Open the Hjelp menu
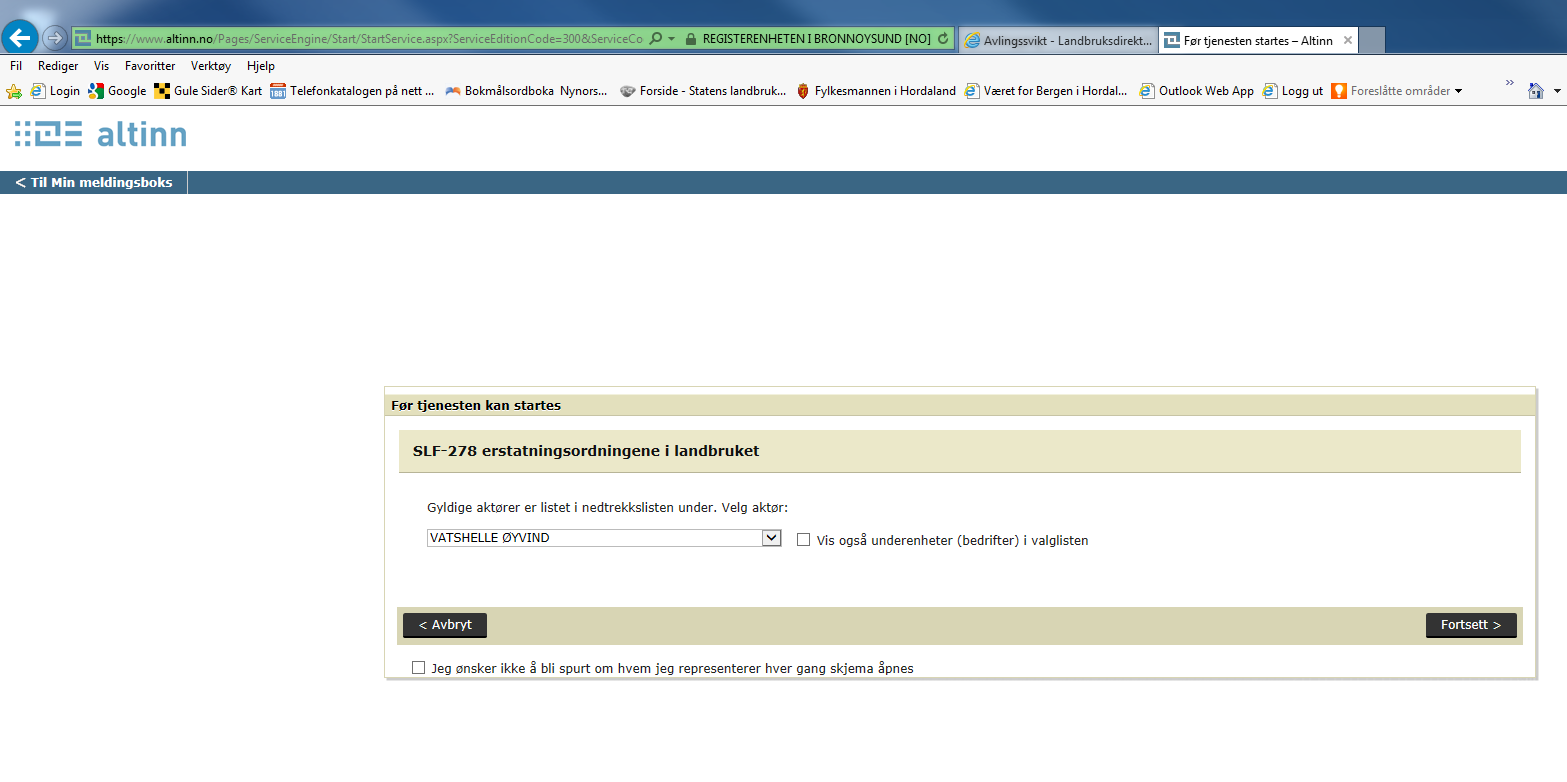Viewport: 1567px width, 782px height. click(x=260, y=65)
